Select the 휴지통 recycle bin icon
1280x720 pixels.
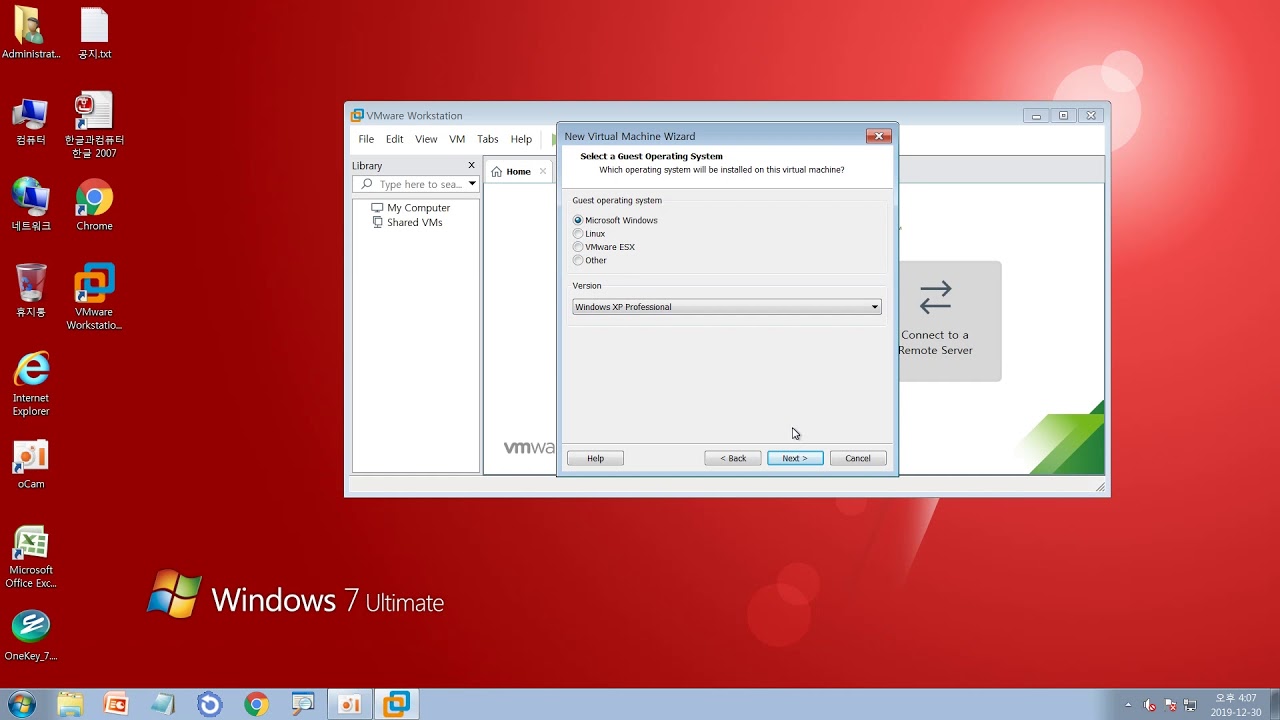click(x=31, y=291)
